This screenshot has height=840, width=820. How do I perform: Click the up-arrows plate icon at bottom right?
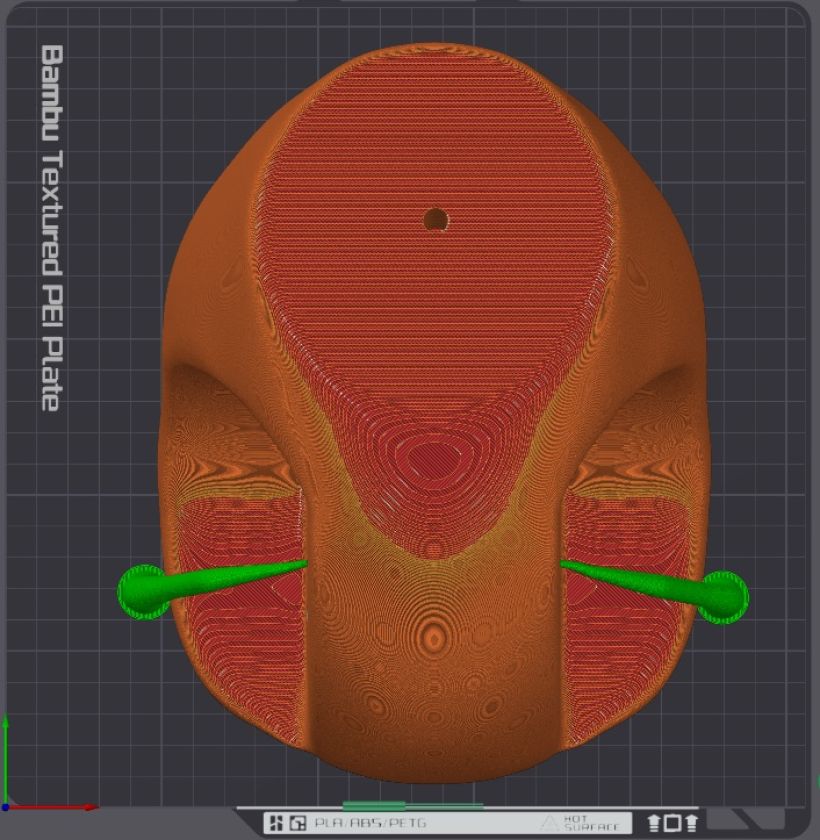point(672,823)
